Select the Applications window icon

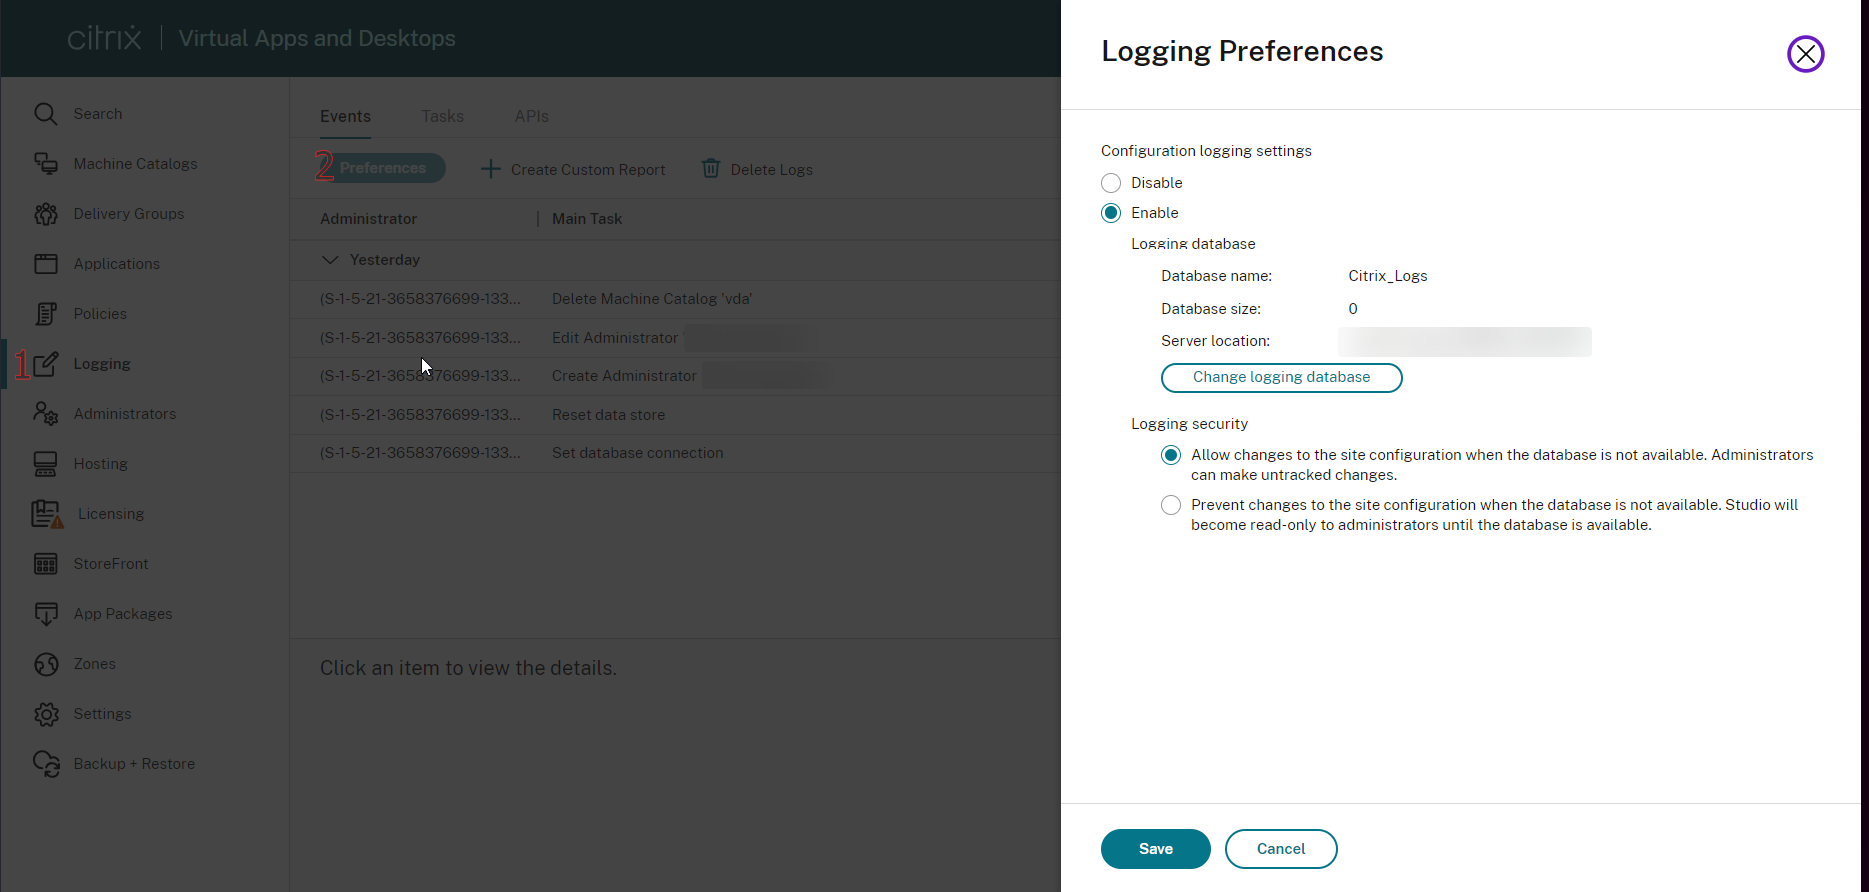(x=46, y=264)
